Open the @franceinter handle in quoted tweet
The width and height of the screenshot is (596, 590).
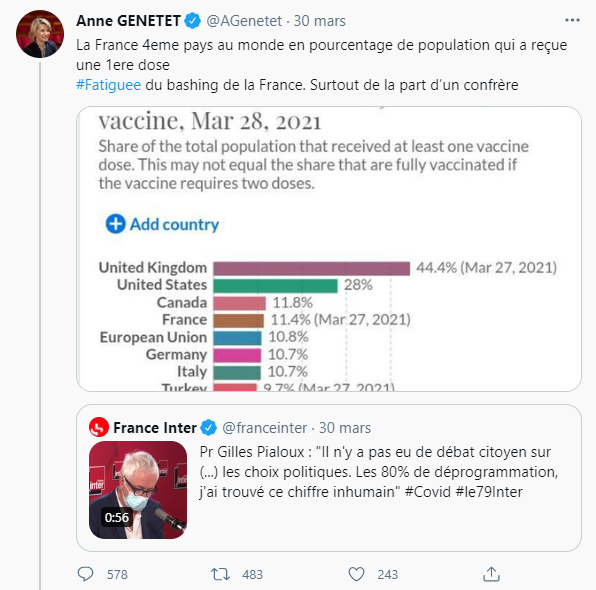click(x=265, y=428)
